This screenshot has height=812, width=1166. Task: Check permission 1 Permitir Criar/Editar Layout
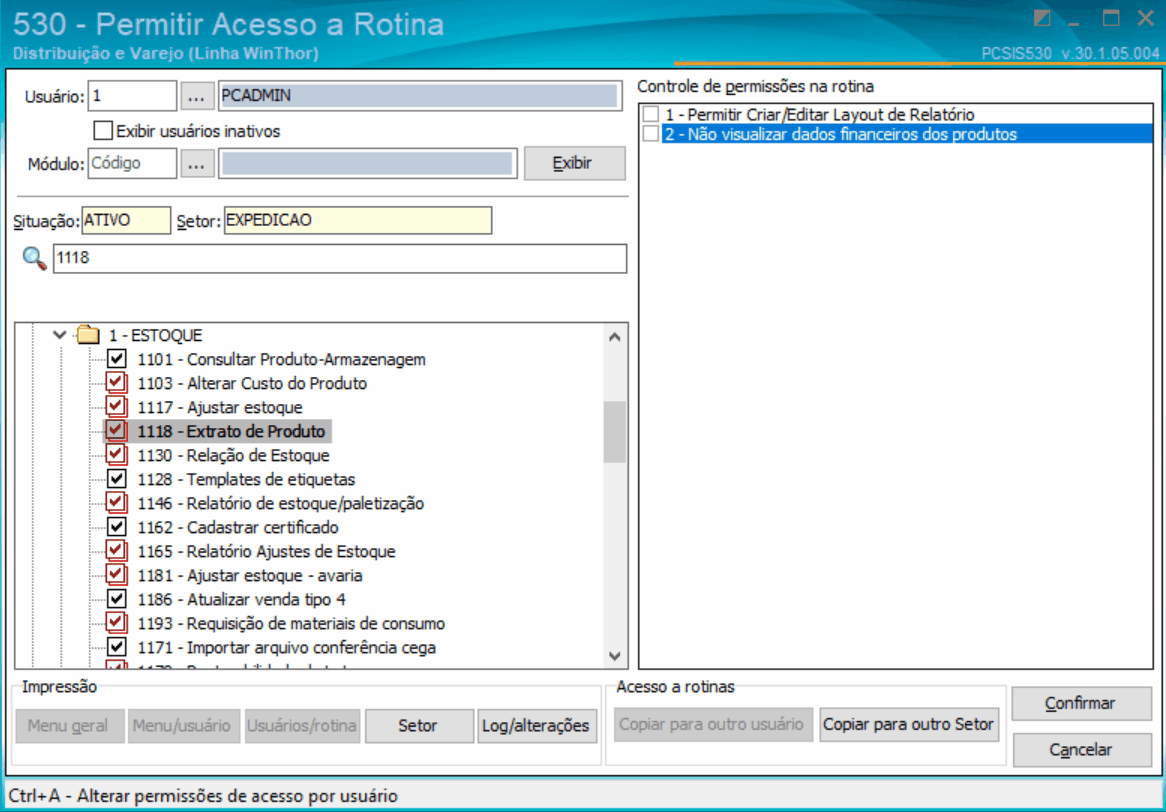[x=651, y=115]
